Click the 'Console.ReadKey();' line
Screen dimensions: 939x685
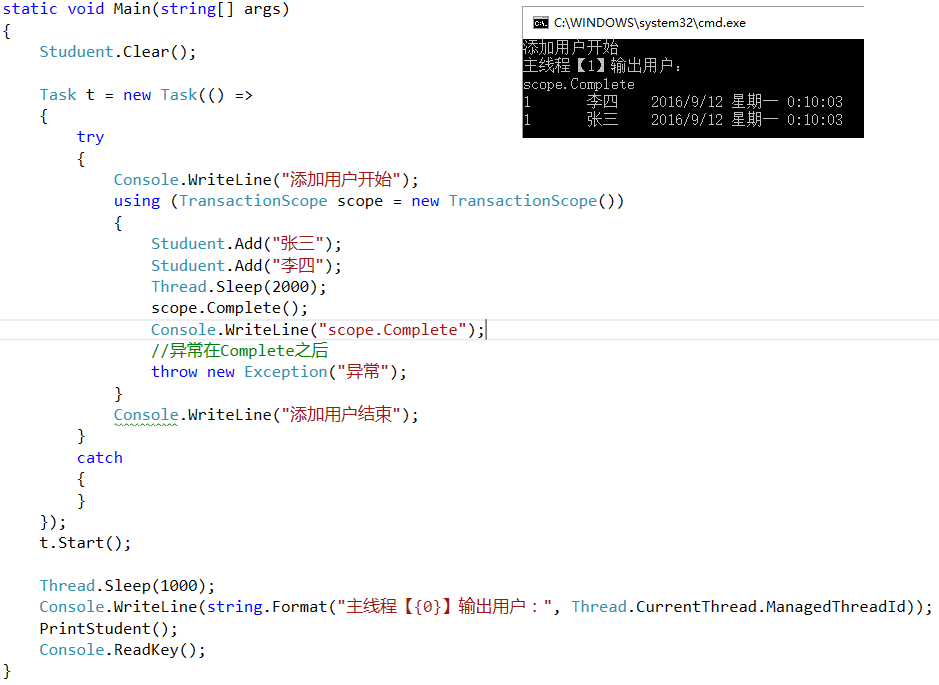(122, 650)
